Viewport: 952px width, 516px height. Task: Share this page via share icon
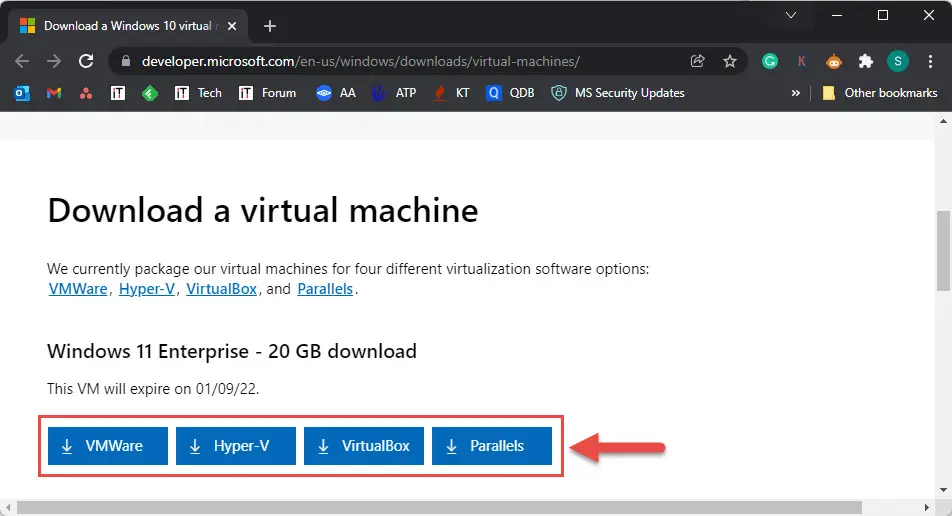[698, 61]
